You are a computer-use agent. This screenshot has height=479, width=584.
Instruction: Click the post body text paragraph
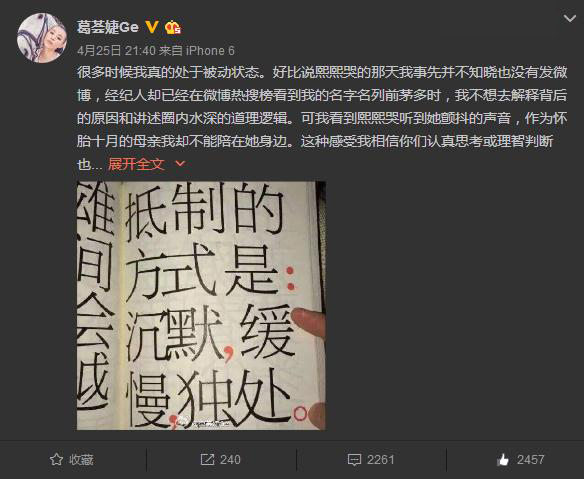click(x=322, y=118)
